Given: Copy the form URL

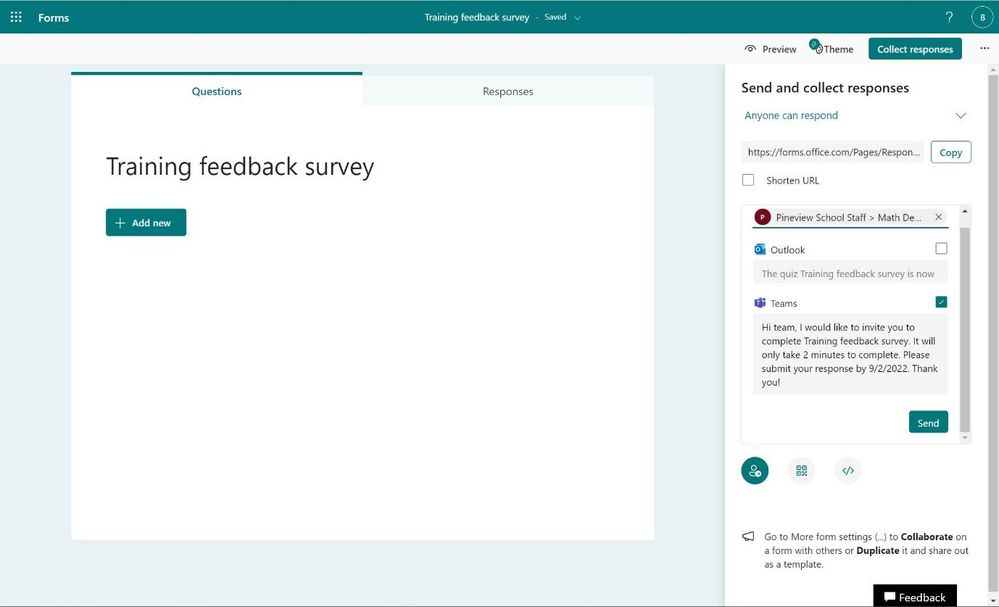Looking at the screenshot, I should 951,152.
